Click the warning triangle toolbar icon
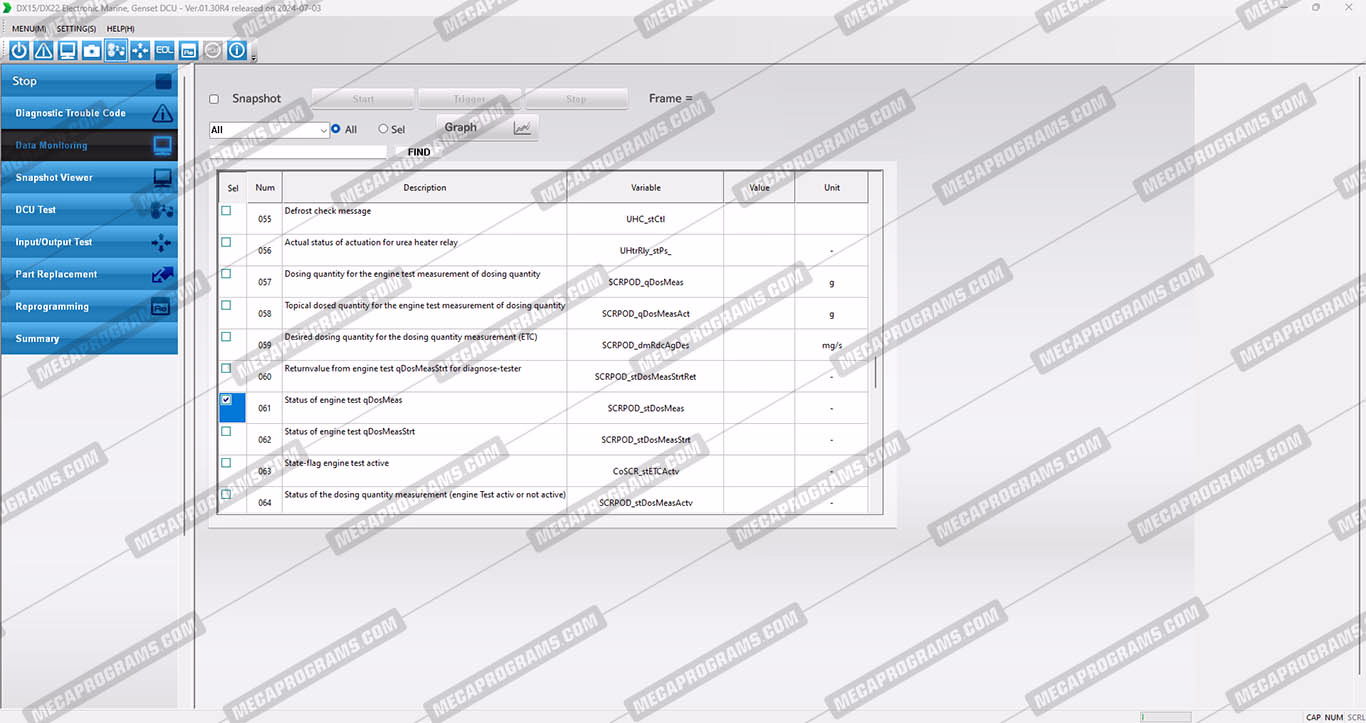This screenshot has width=1366, height=723. [x=43, y=50]
